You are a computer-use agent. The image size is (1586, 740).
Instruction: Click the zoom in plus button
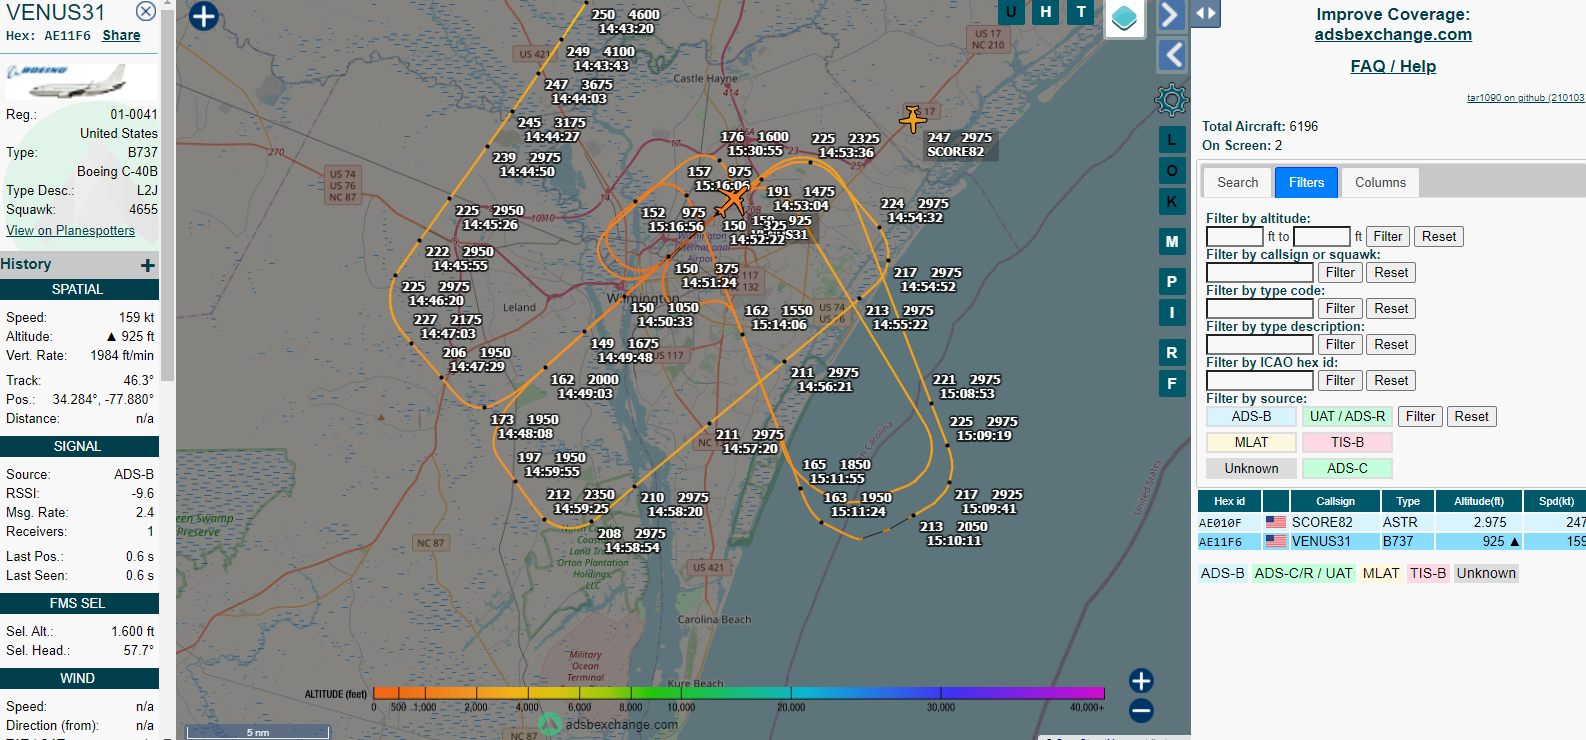pos(1141,681)
